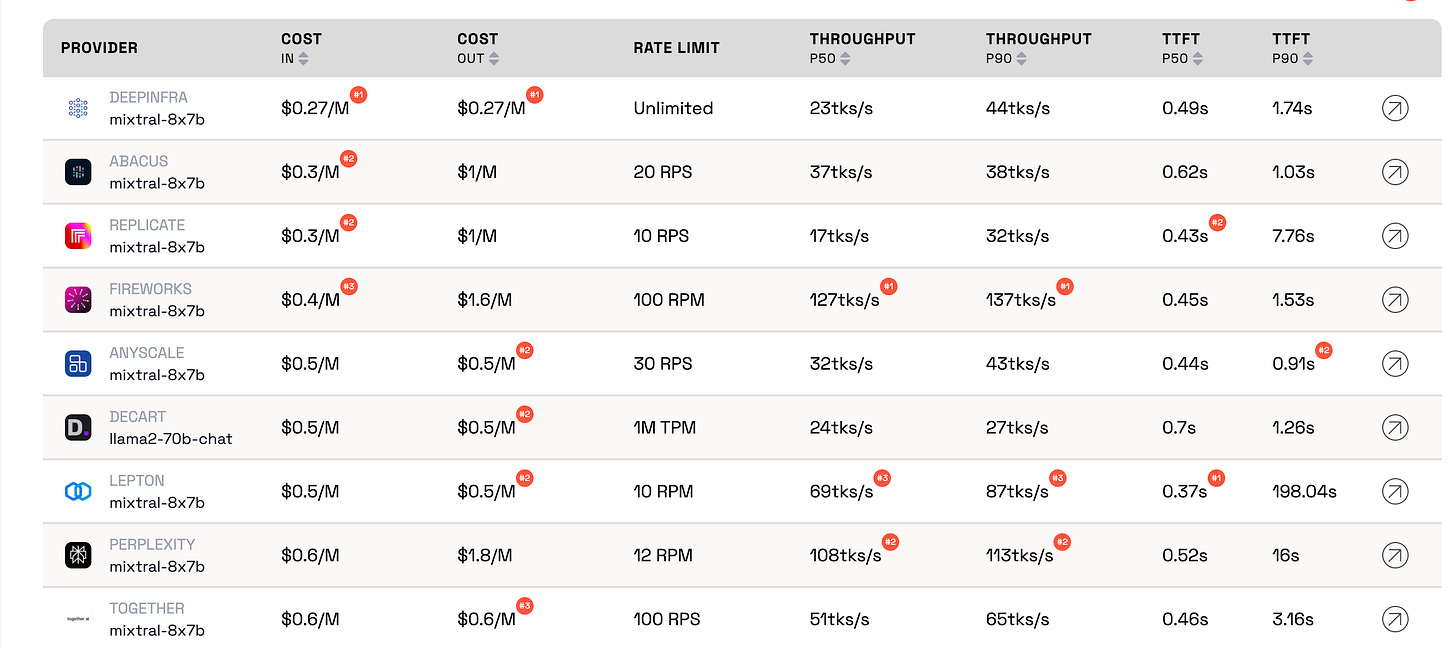Open the Lepton row arrow link
This screenshot has width=1456, height=649.
pyautogui.click(x=1394, y=491)
